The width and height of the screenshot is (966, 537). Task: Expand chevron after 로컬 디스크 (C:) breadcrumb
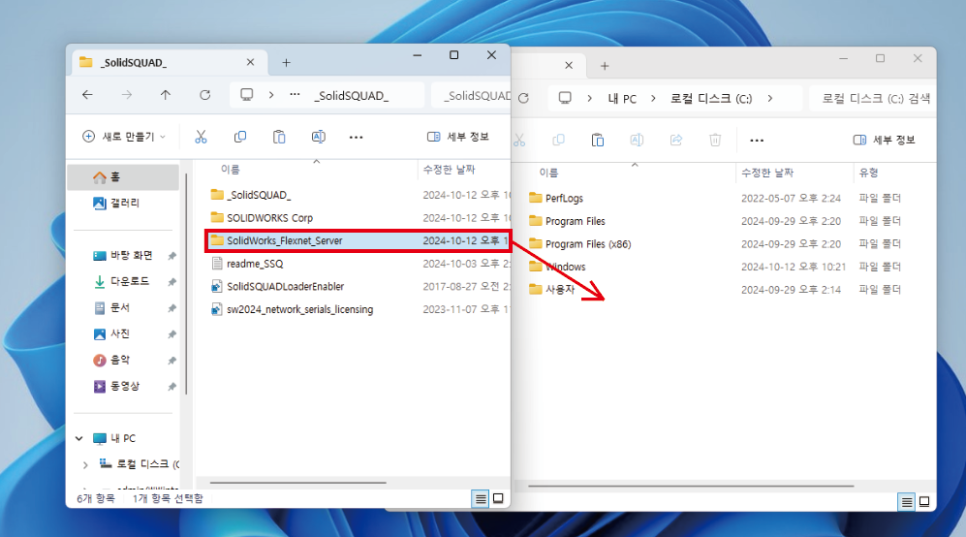click(x=769, y=99)
